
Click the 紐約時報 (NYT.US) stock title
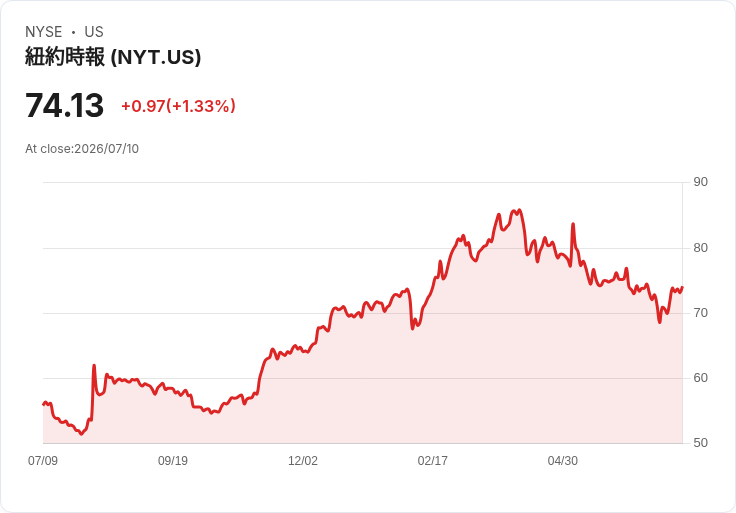113,57
